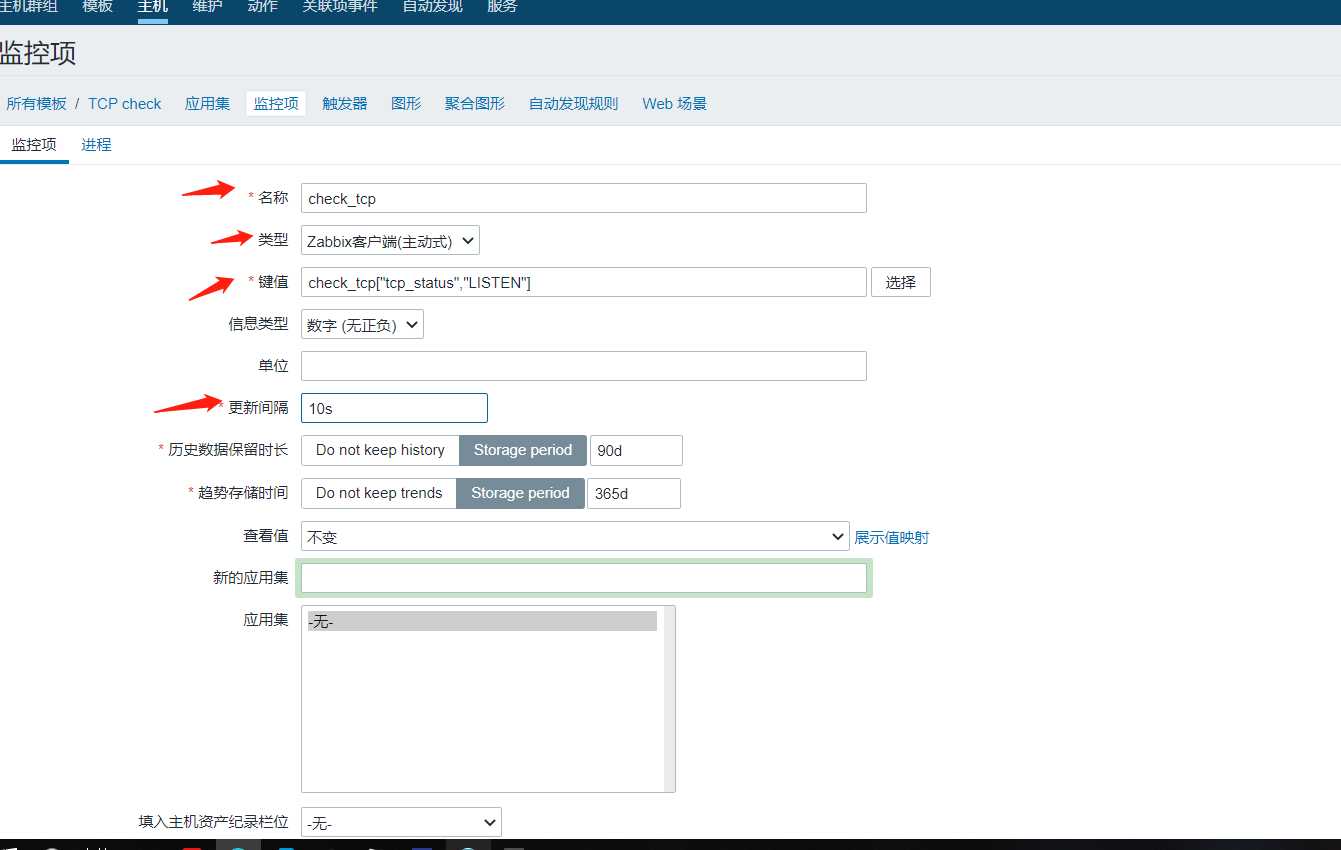Select the highlighted 监控项 sub-navigation link
Screen dimensions: 1341x850
point(276,103)
